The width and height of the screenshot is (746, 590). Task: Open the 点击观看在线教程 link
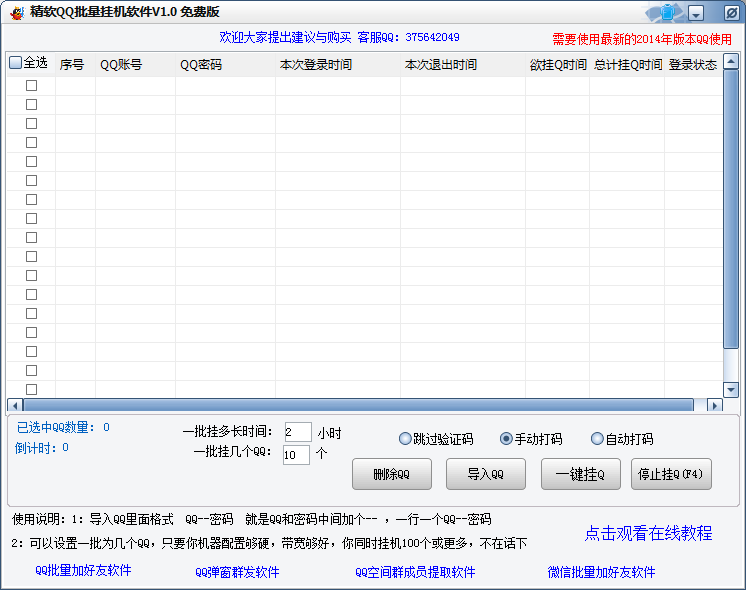click(x=648, y=533)
